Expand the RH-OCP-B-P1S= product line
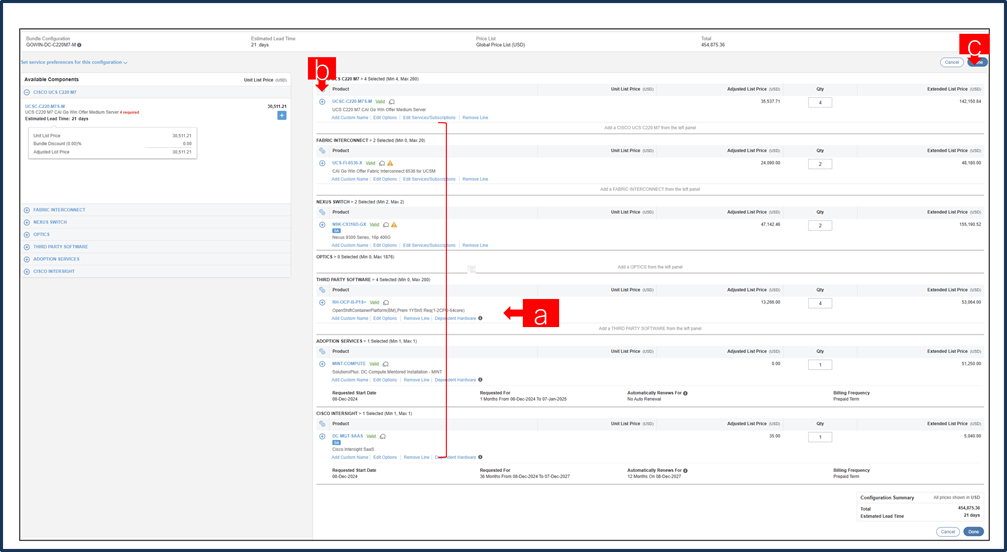The width and height of the screenshot is (1007, 552). pos(322,302)
